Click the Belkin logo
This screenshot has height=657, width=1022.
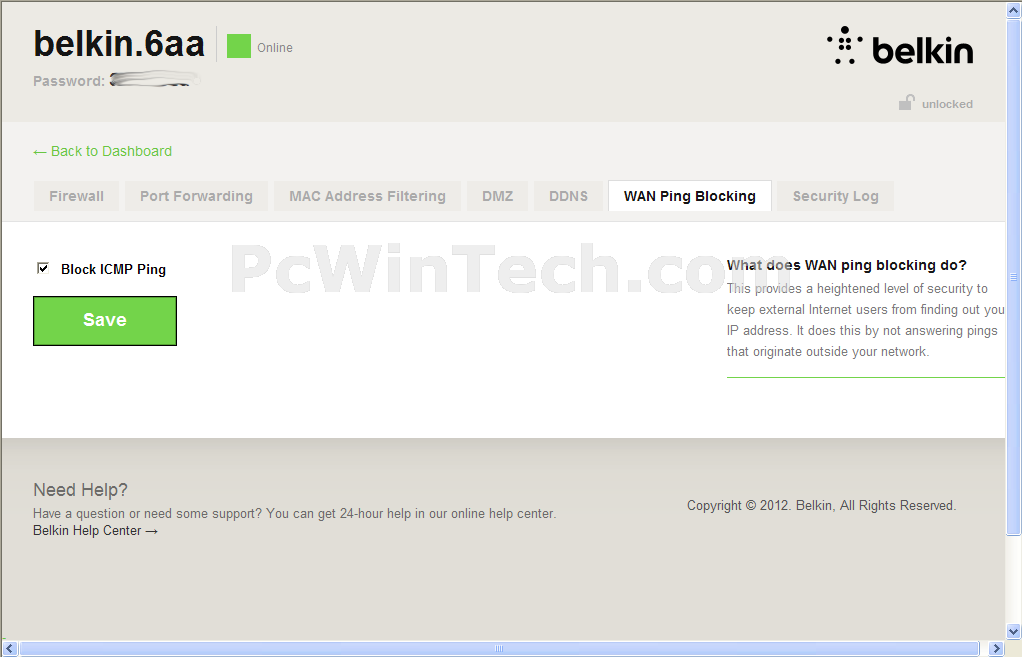[x=900, y=46]
